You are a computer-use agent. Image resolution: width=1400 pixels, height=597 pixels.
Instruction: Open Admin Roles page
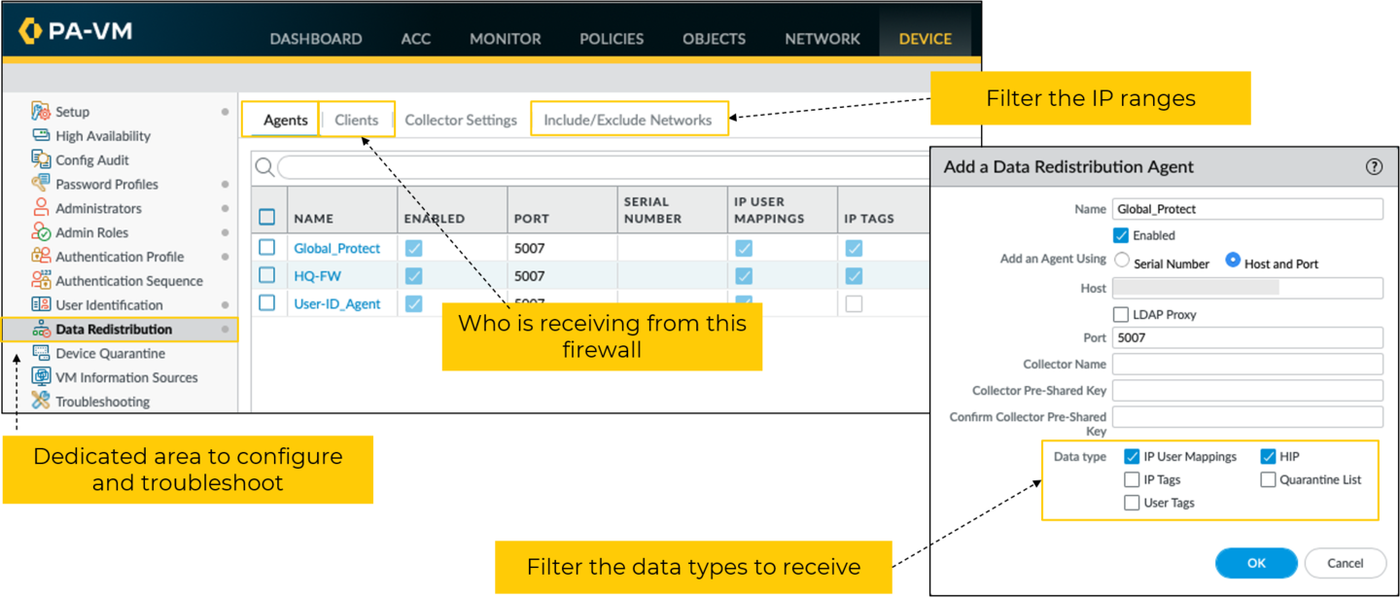pos(92,232)
